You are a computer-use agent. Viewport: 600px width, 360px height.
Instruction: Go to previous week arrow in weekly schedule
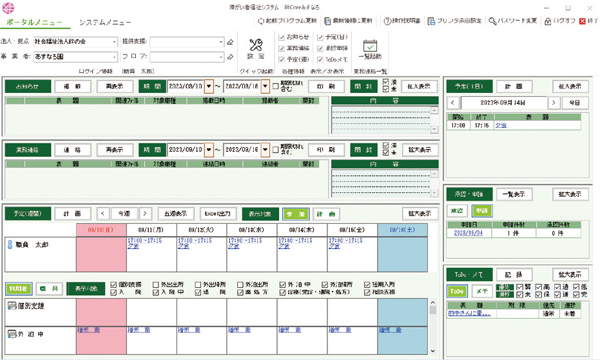pyautogui.click(x=103, y=213)
